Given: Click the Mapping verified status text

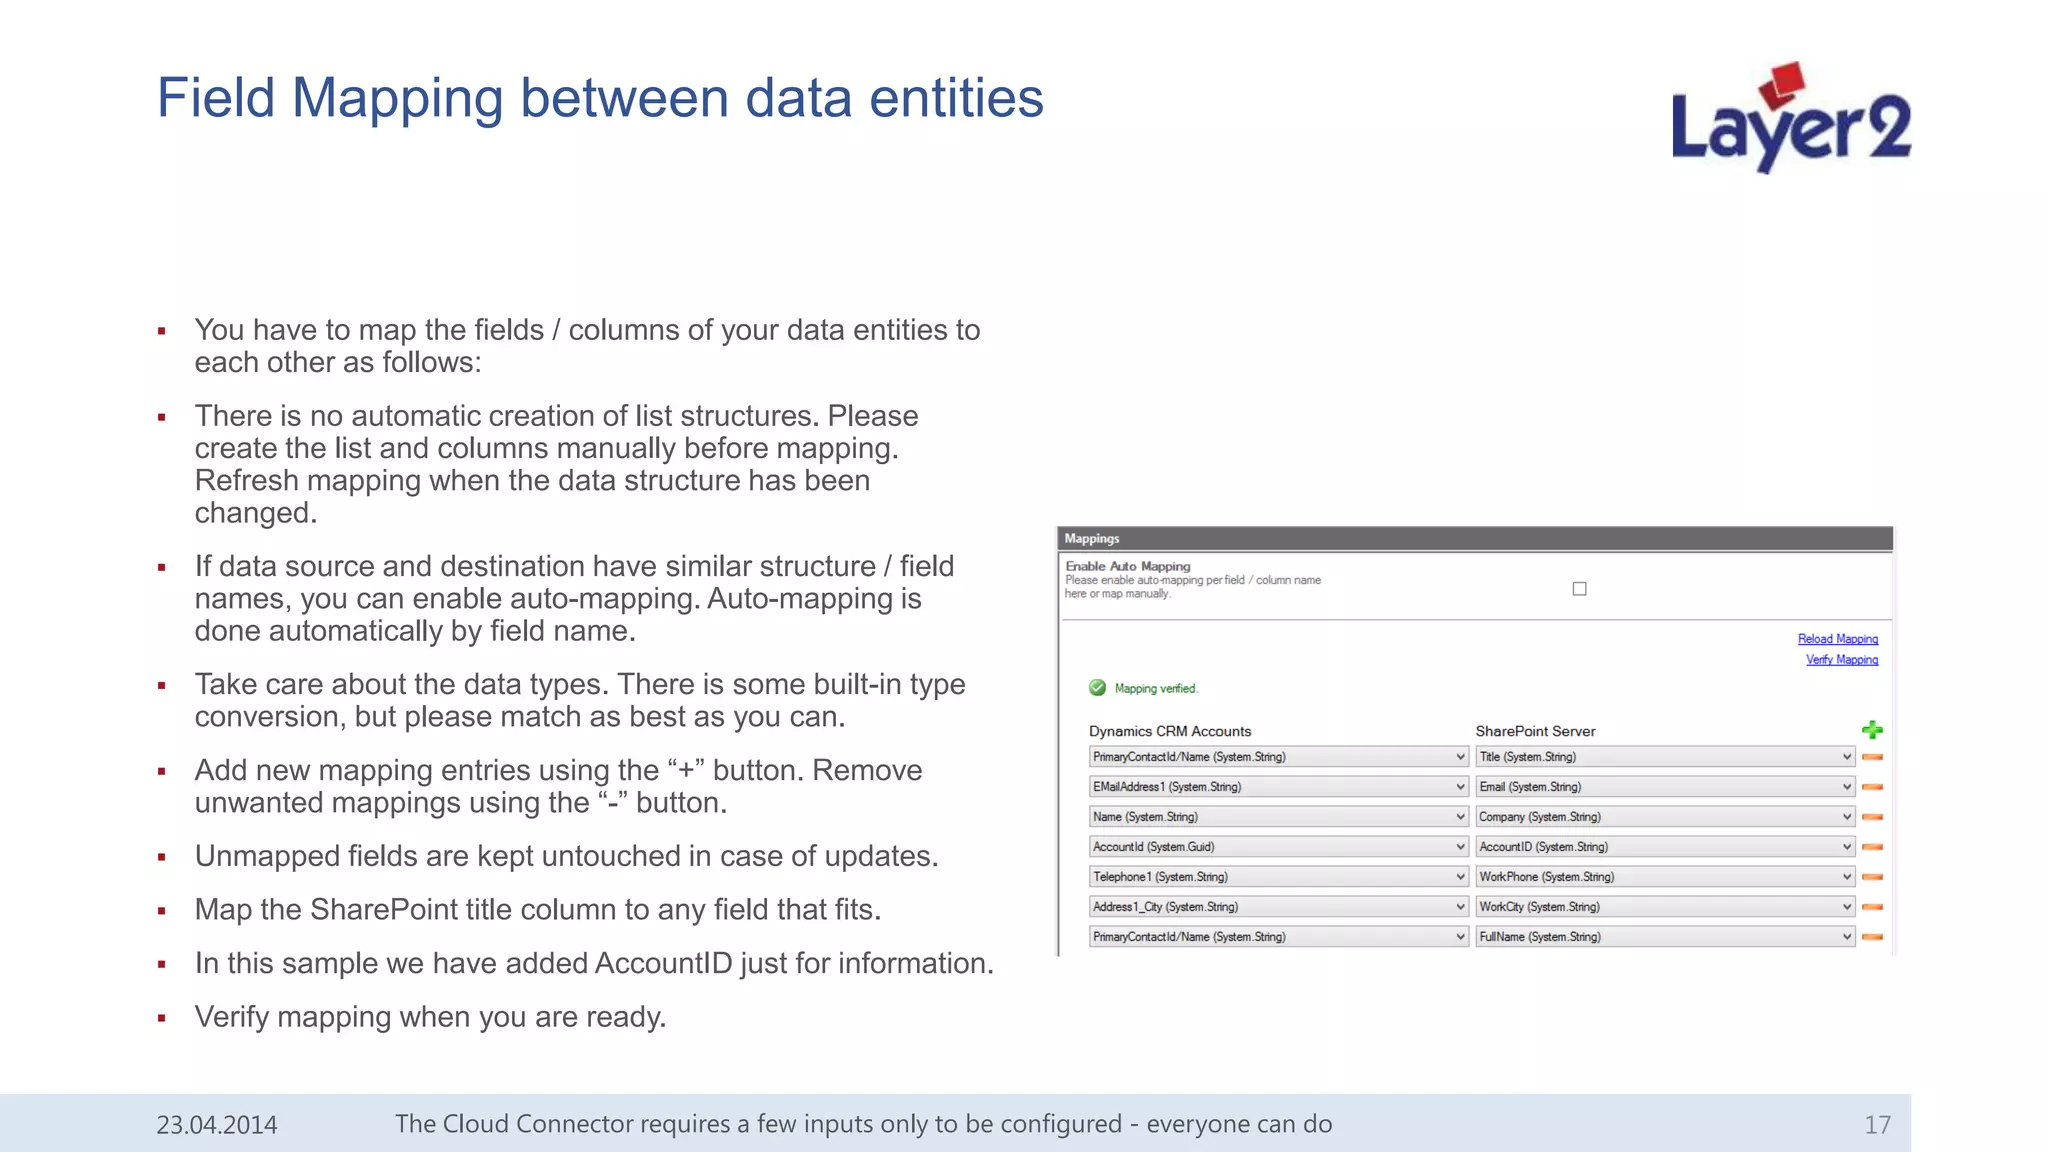Looking at the screenshot, I should [1156, 688].
